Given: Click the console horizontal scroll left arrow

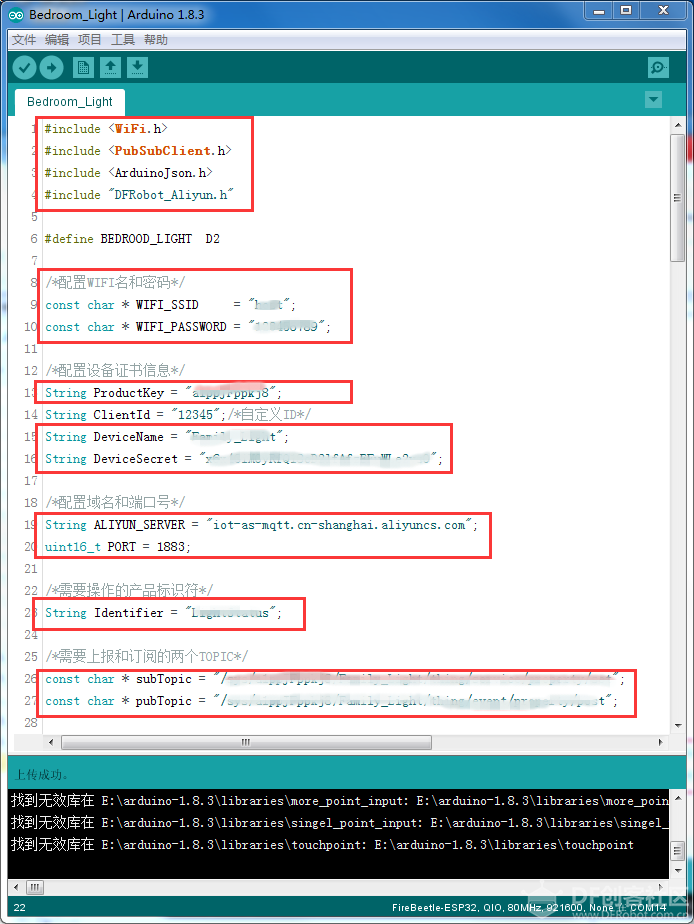Looking at the screenshot, I should coord(15,887).
